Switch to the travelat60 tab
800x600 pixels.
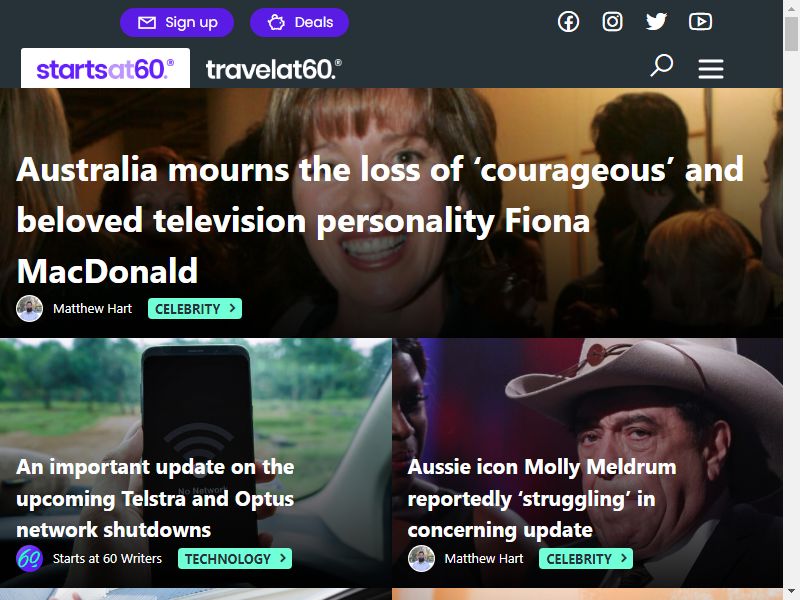point(273,69)
